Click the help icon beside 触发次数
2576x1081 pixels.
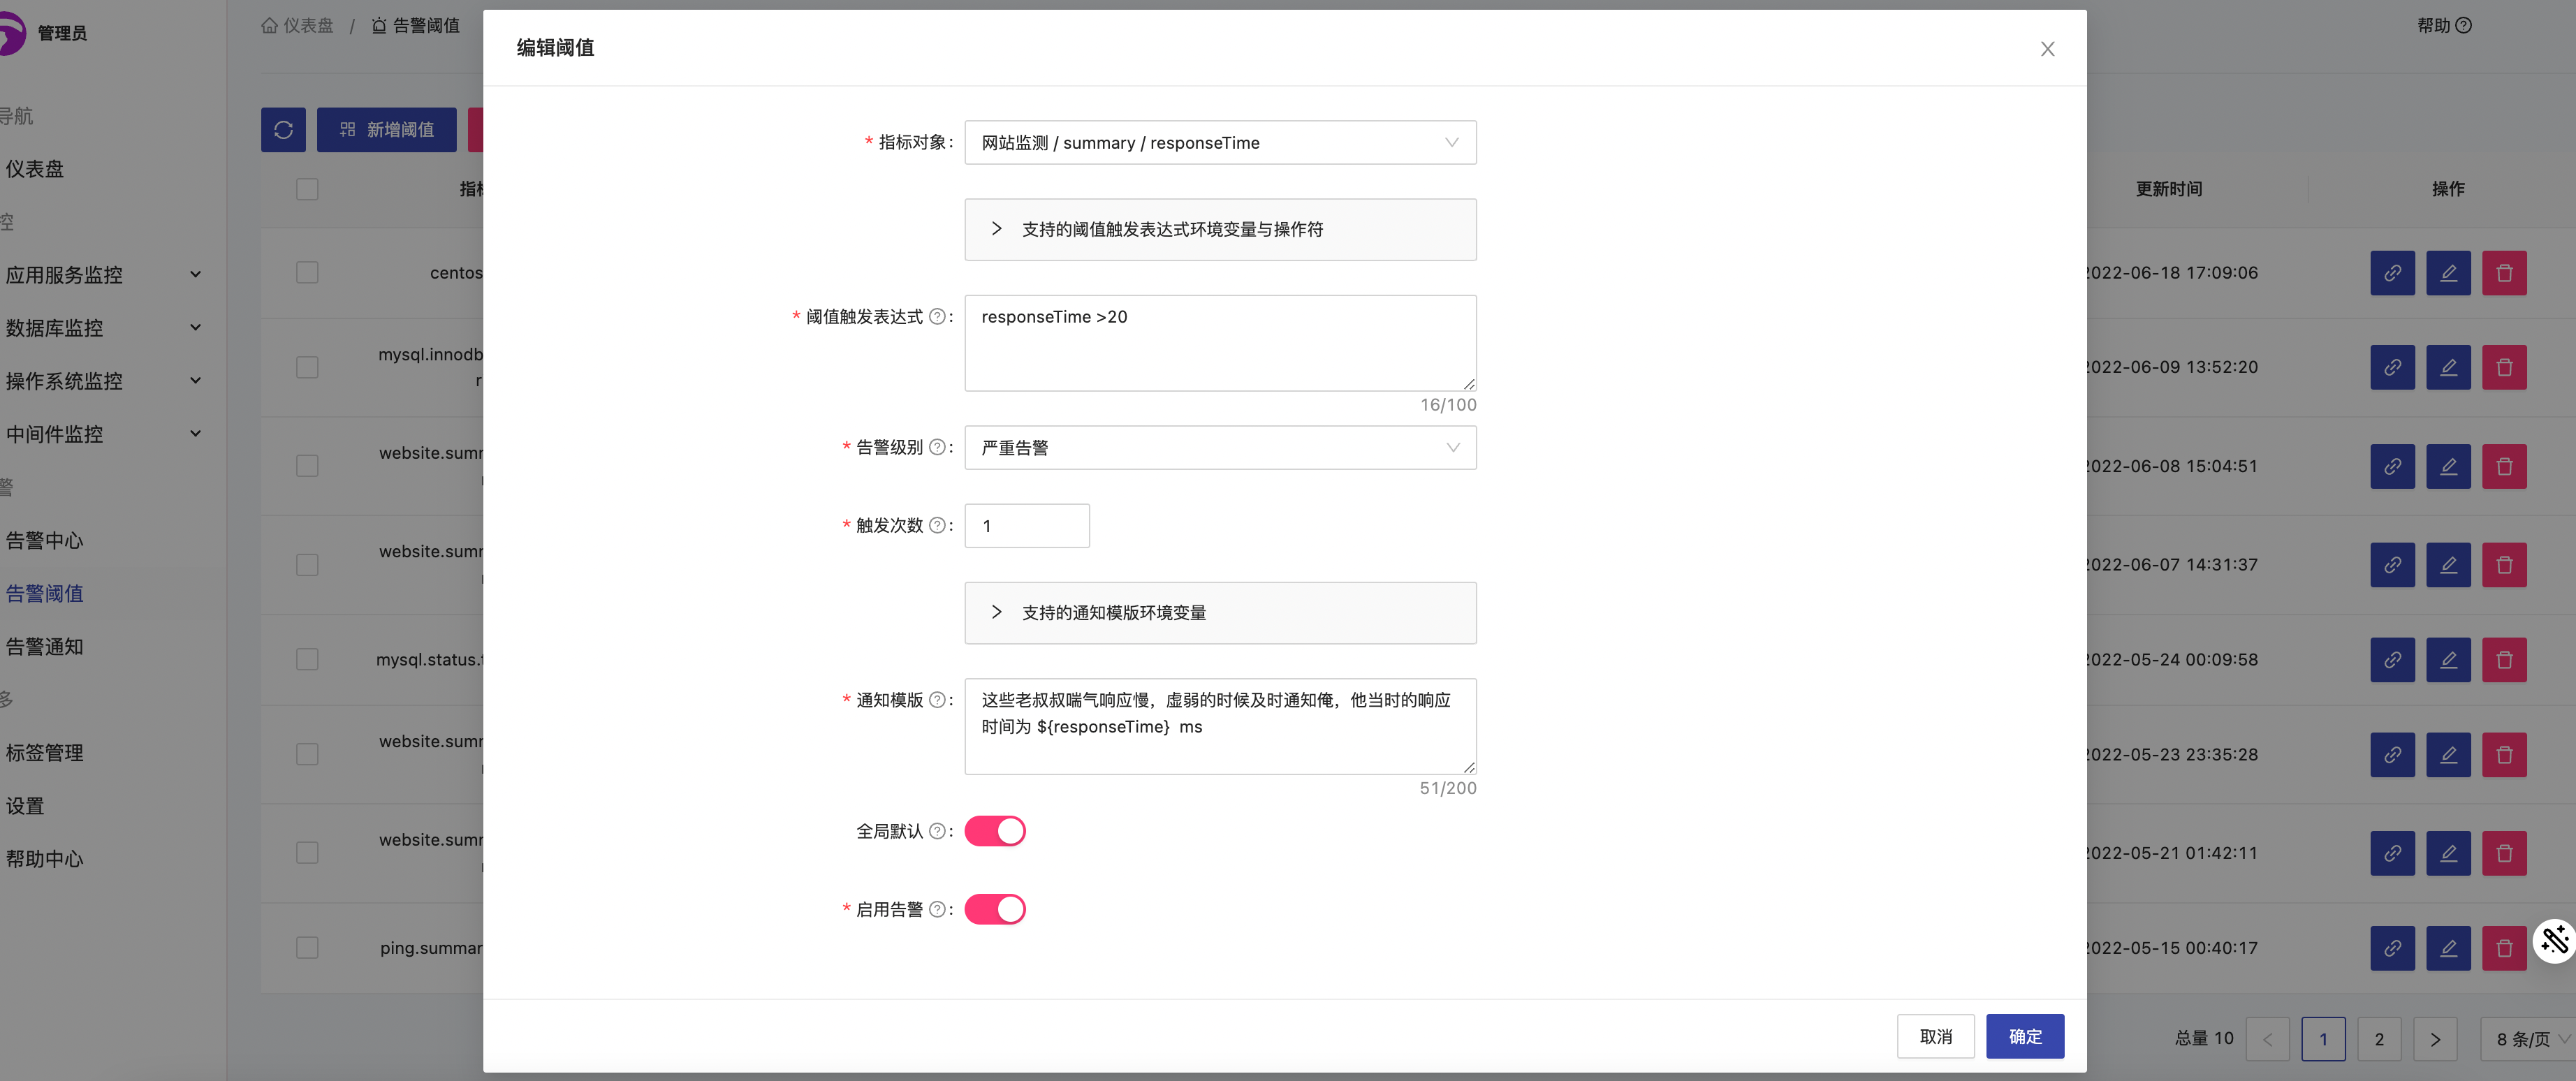click(937, 525)
